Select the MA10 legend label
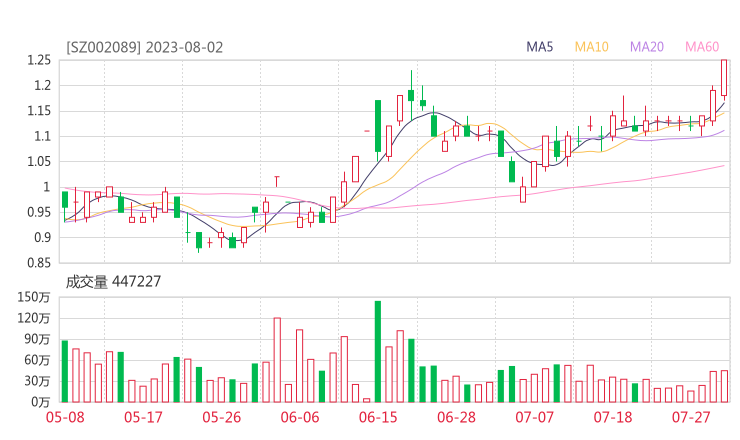The image size is (740, 440). point(591,47)
